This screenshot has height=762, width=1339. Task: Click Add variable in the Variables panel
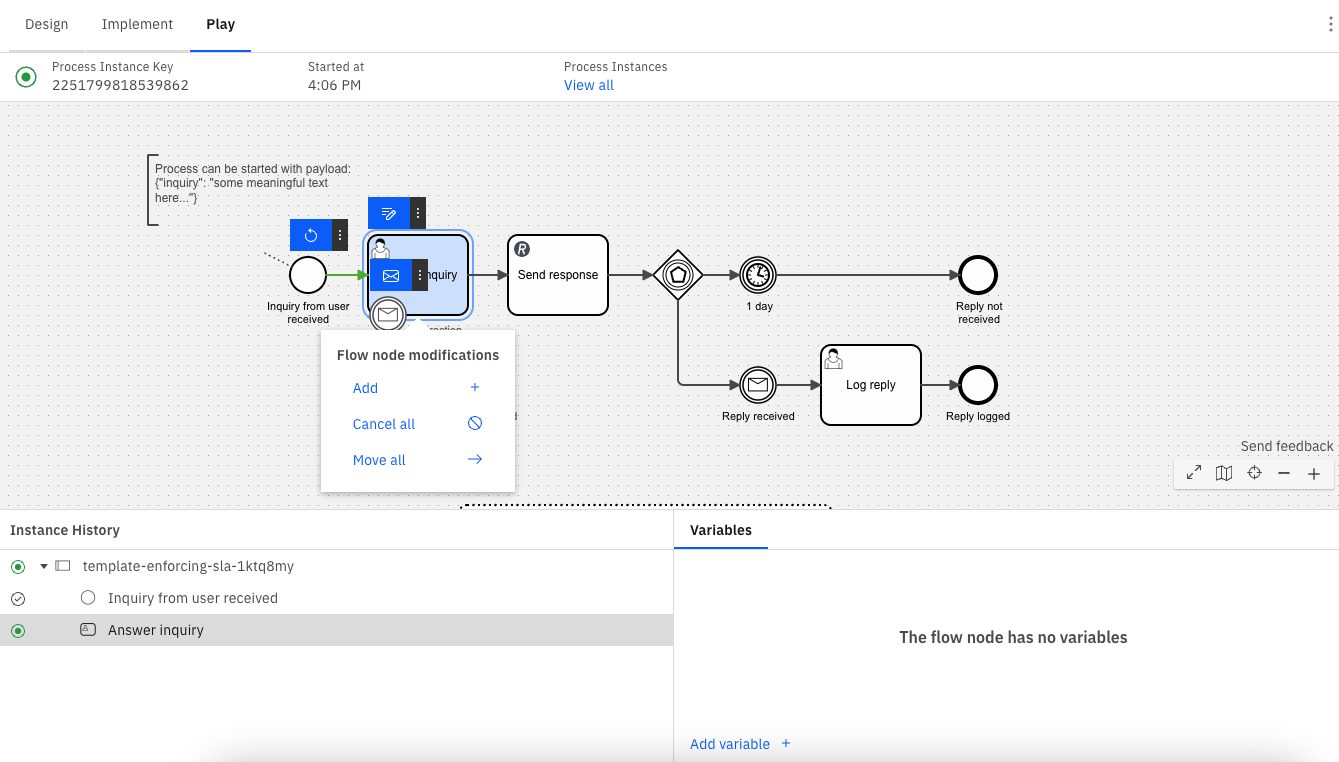731,744
